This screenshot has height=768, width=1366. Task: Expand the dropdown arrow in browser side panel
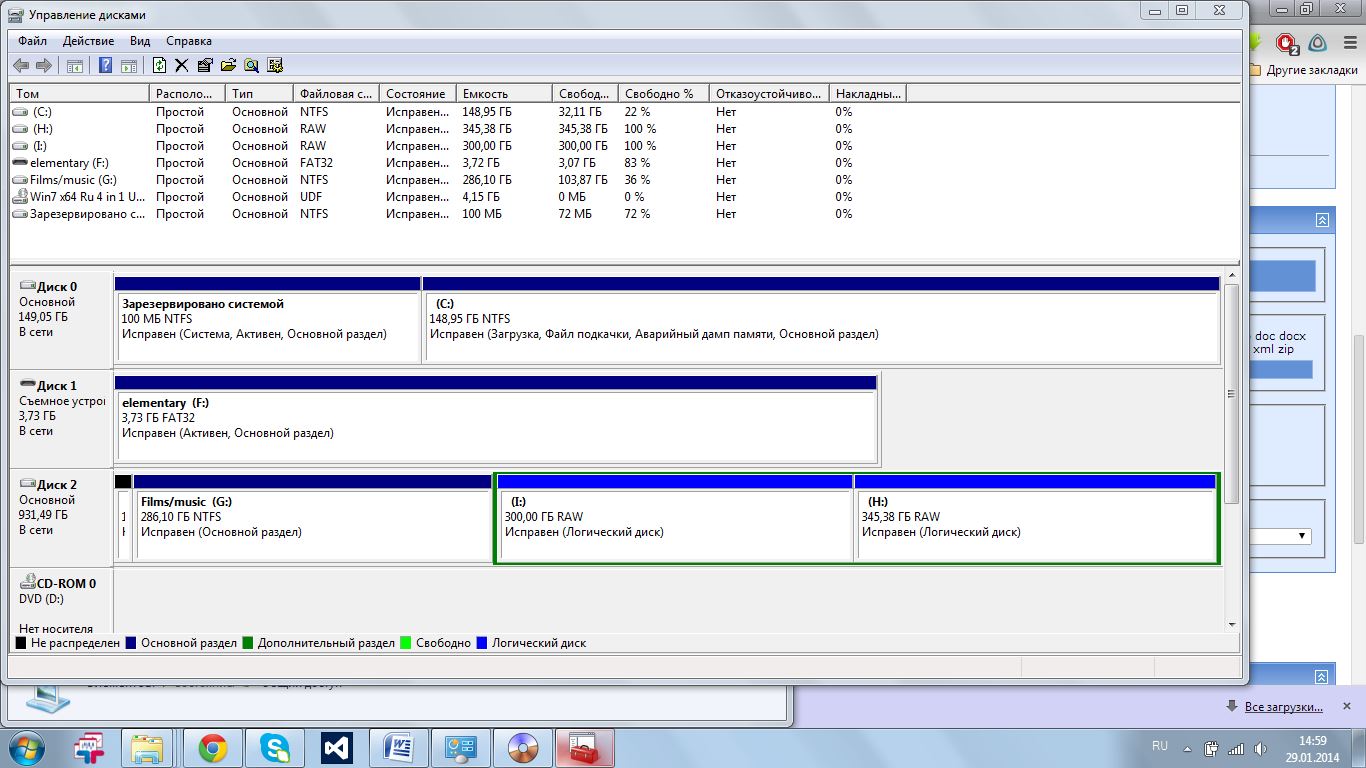point(1302,536)
